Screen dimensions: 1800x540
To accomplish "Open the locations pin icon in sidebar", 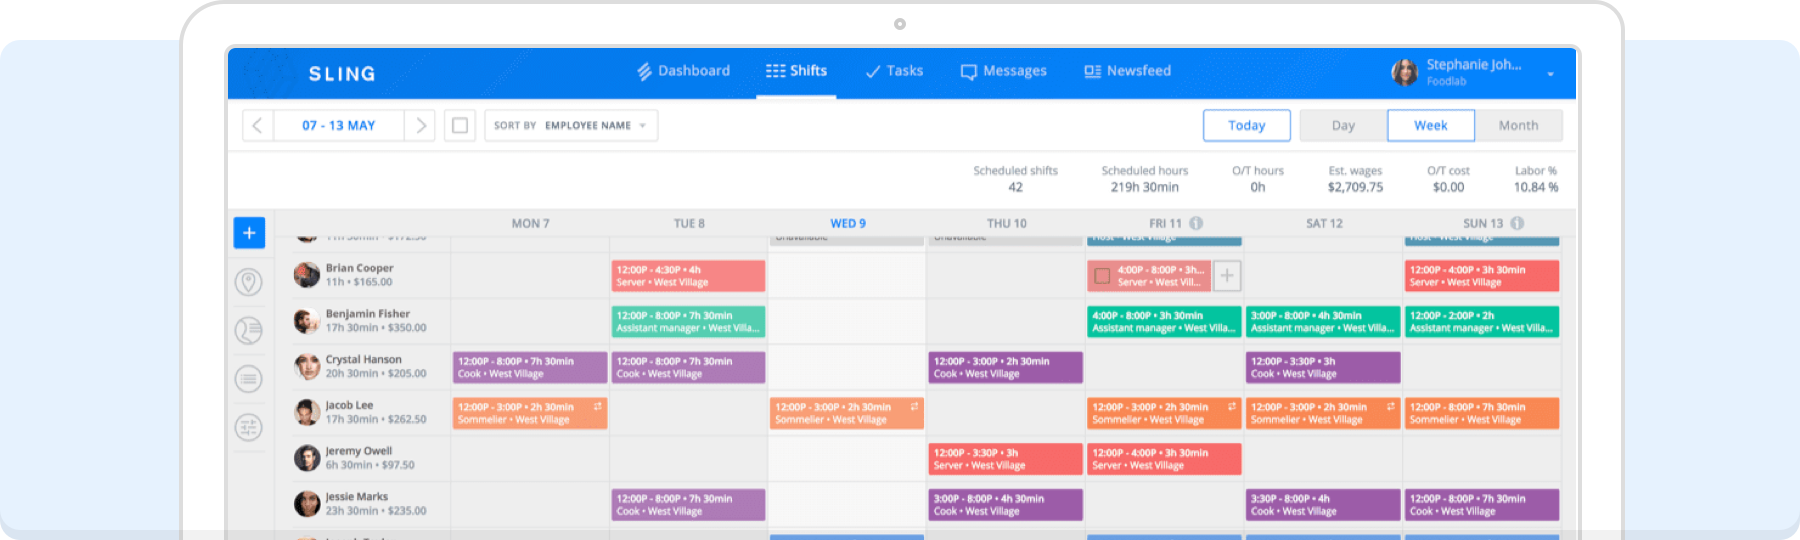I will click(249, 282).
